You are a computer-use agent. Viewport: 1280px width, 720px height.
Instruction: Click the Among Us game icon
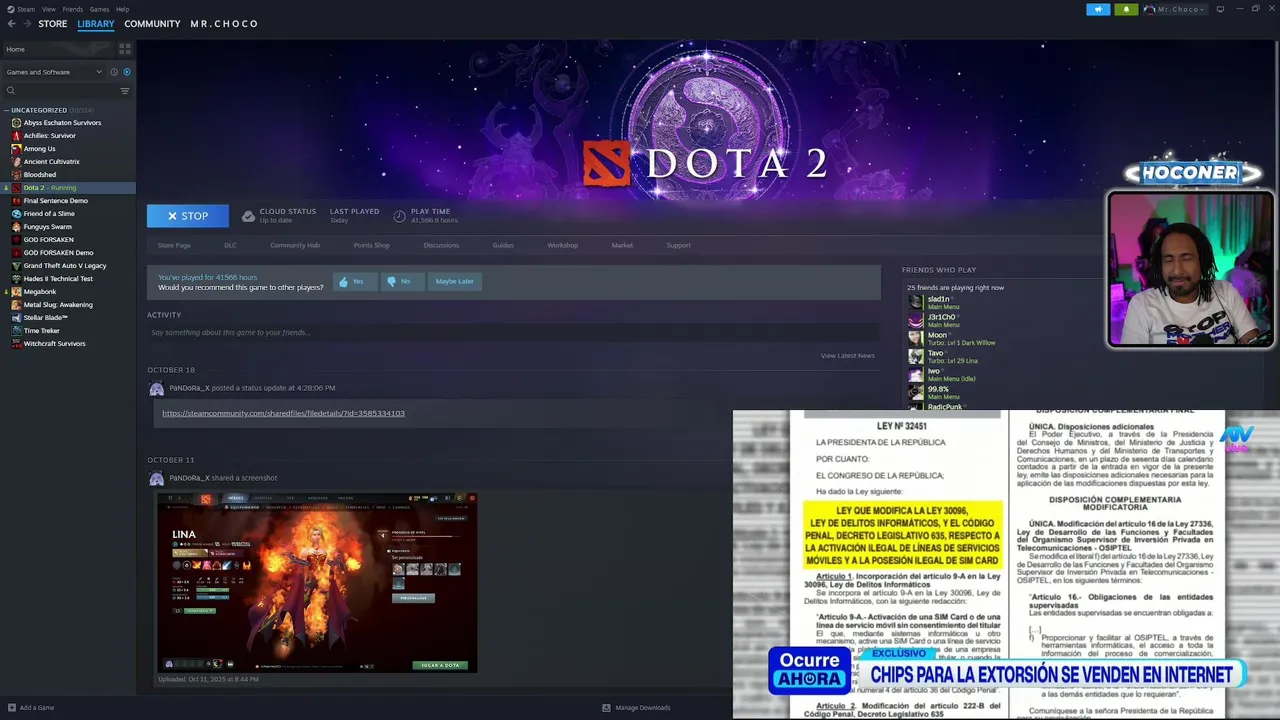(x=16, y=149)
